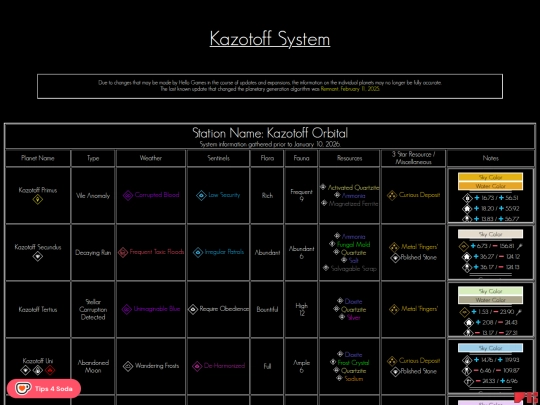Click the Water Color swatch for Kazotoff Tertius
Screen dimensions: 540x405
pos(490,300)
